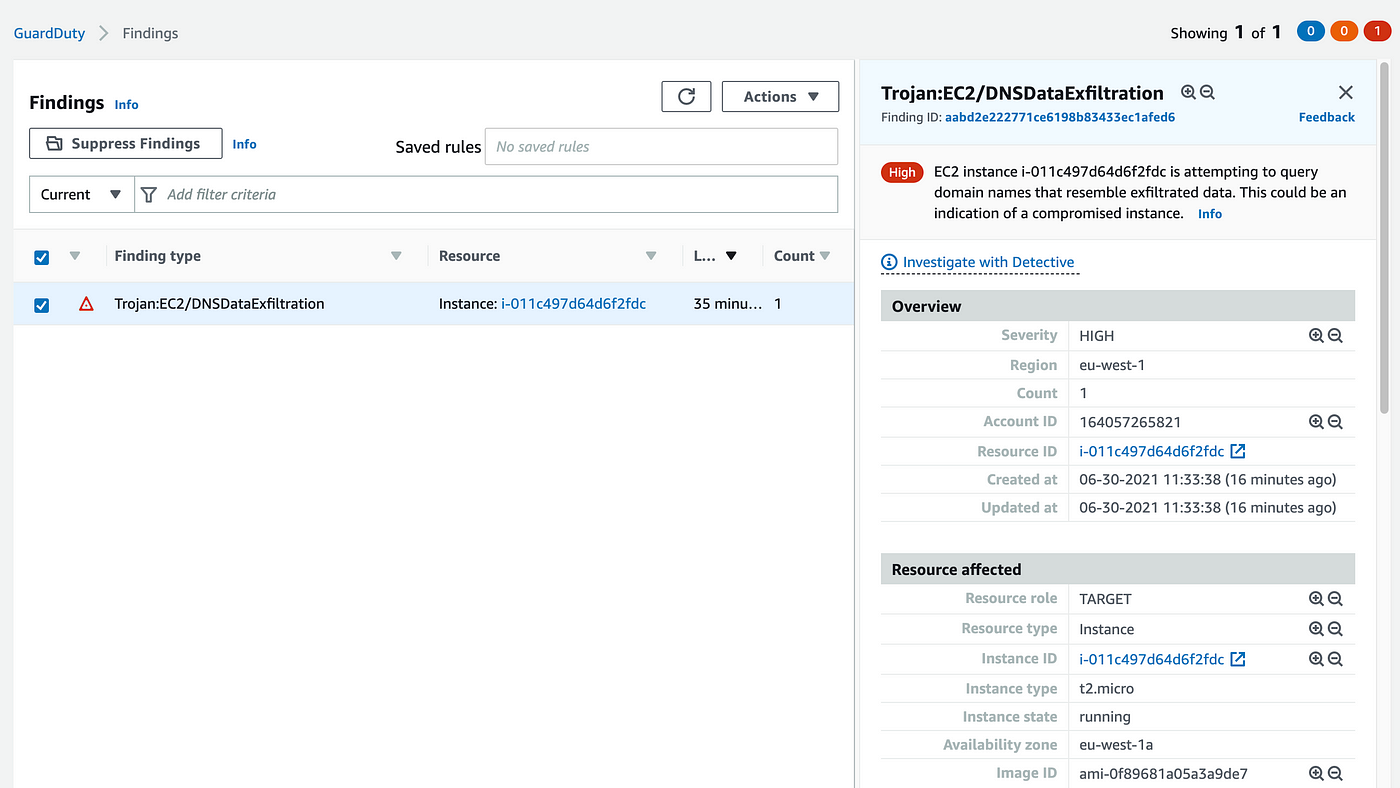Open Resource ID external link icon
Screen dimensions: 1400x788
(x=1238, y=451)
